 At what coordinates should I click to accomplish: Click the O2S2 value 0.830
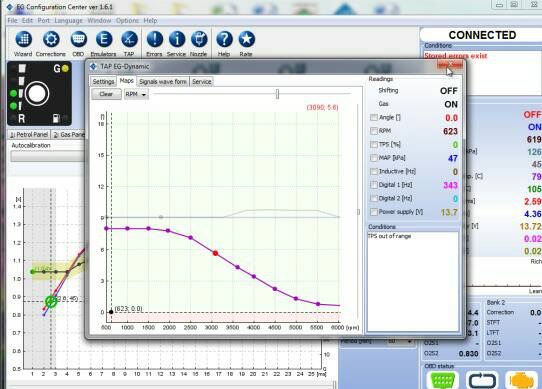click(x=468, y=354)
